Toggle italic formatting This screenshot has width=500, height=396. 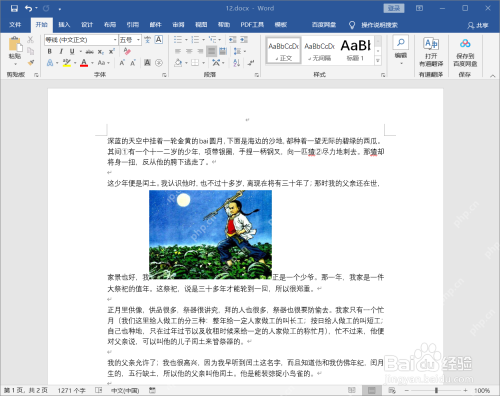[61, 51]
